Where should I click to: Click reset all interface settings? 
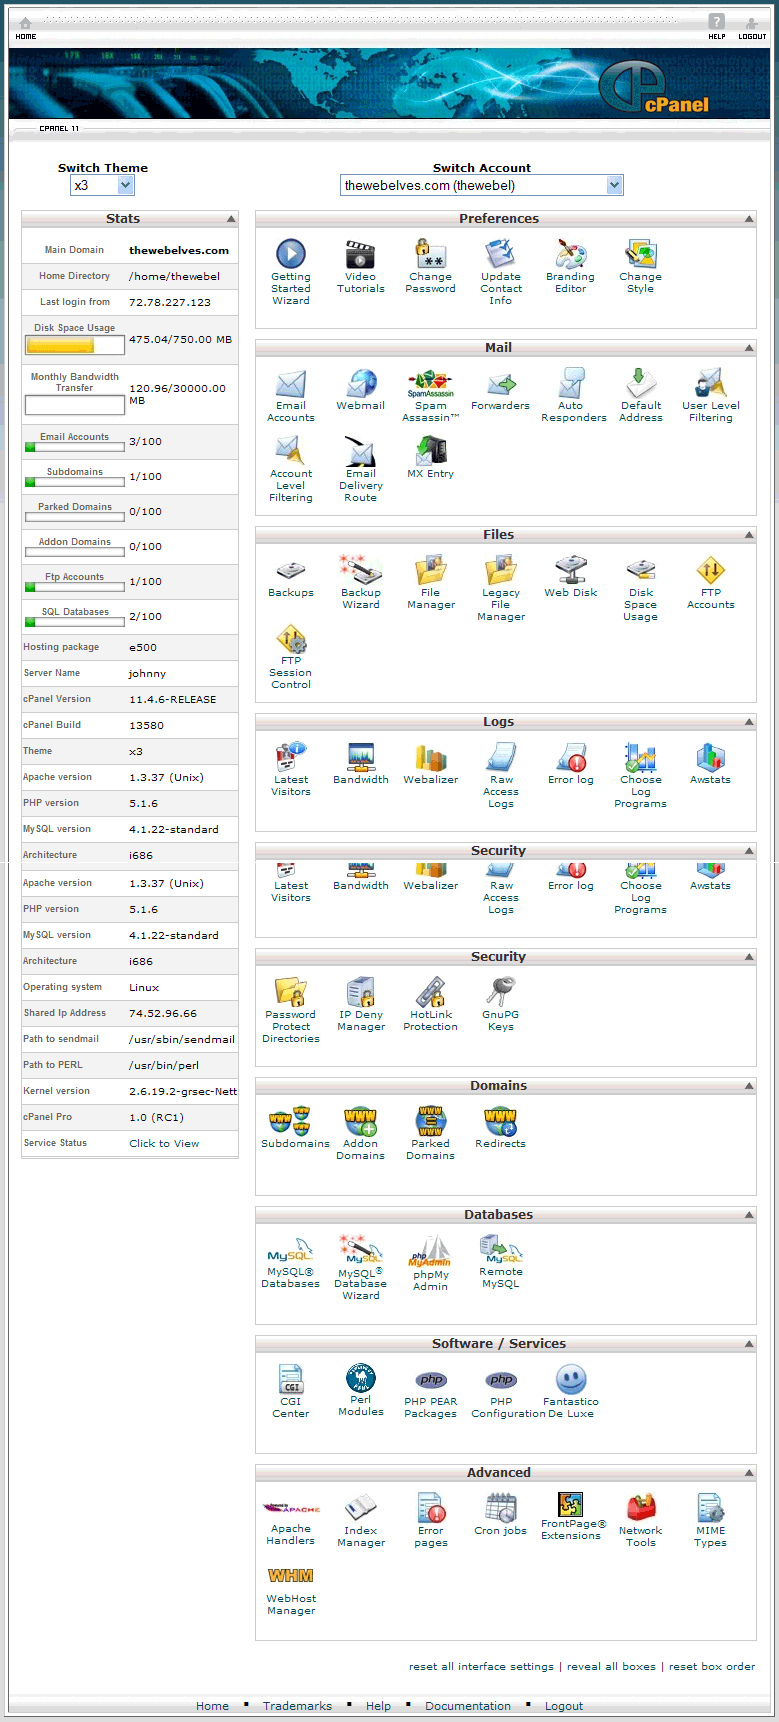click(481, 1666)
